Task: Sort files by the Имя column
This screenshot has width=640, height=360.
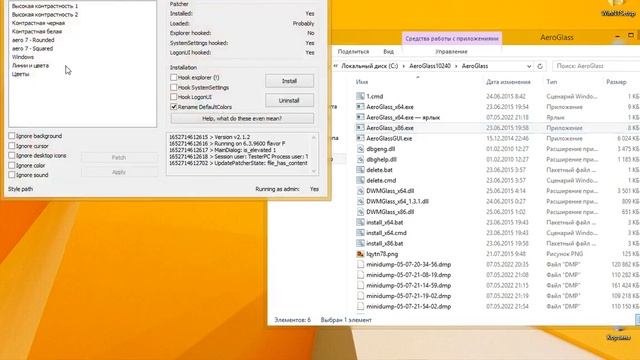Action: tap(362, 82)
